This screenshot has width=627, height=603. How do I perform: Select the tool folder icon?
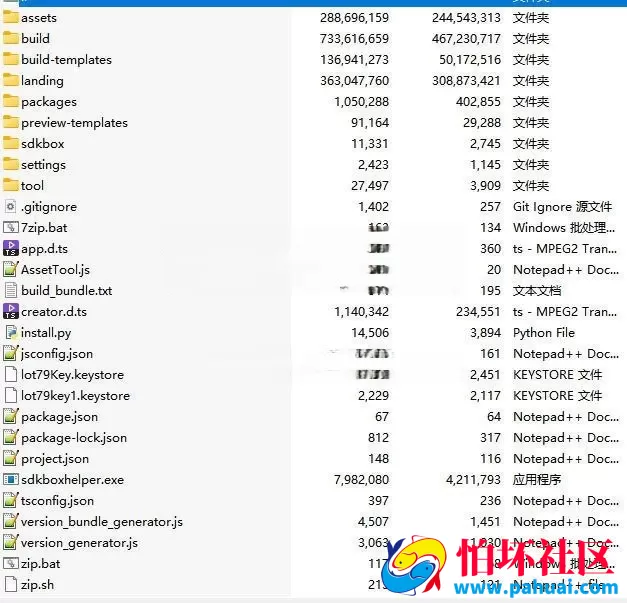pos(11,185)
